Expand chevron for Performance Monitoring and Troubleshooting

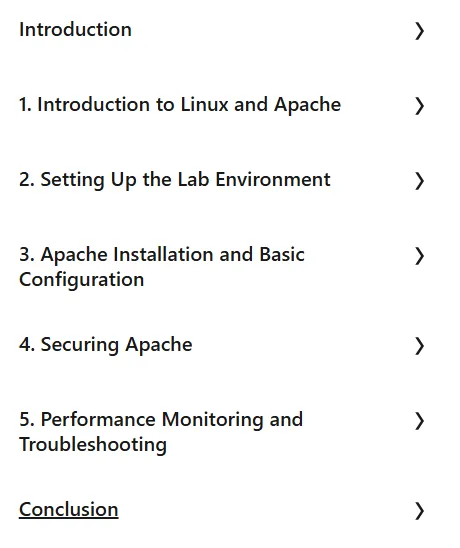click(x=419, y=421)
